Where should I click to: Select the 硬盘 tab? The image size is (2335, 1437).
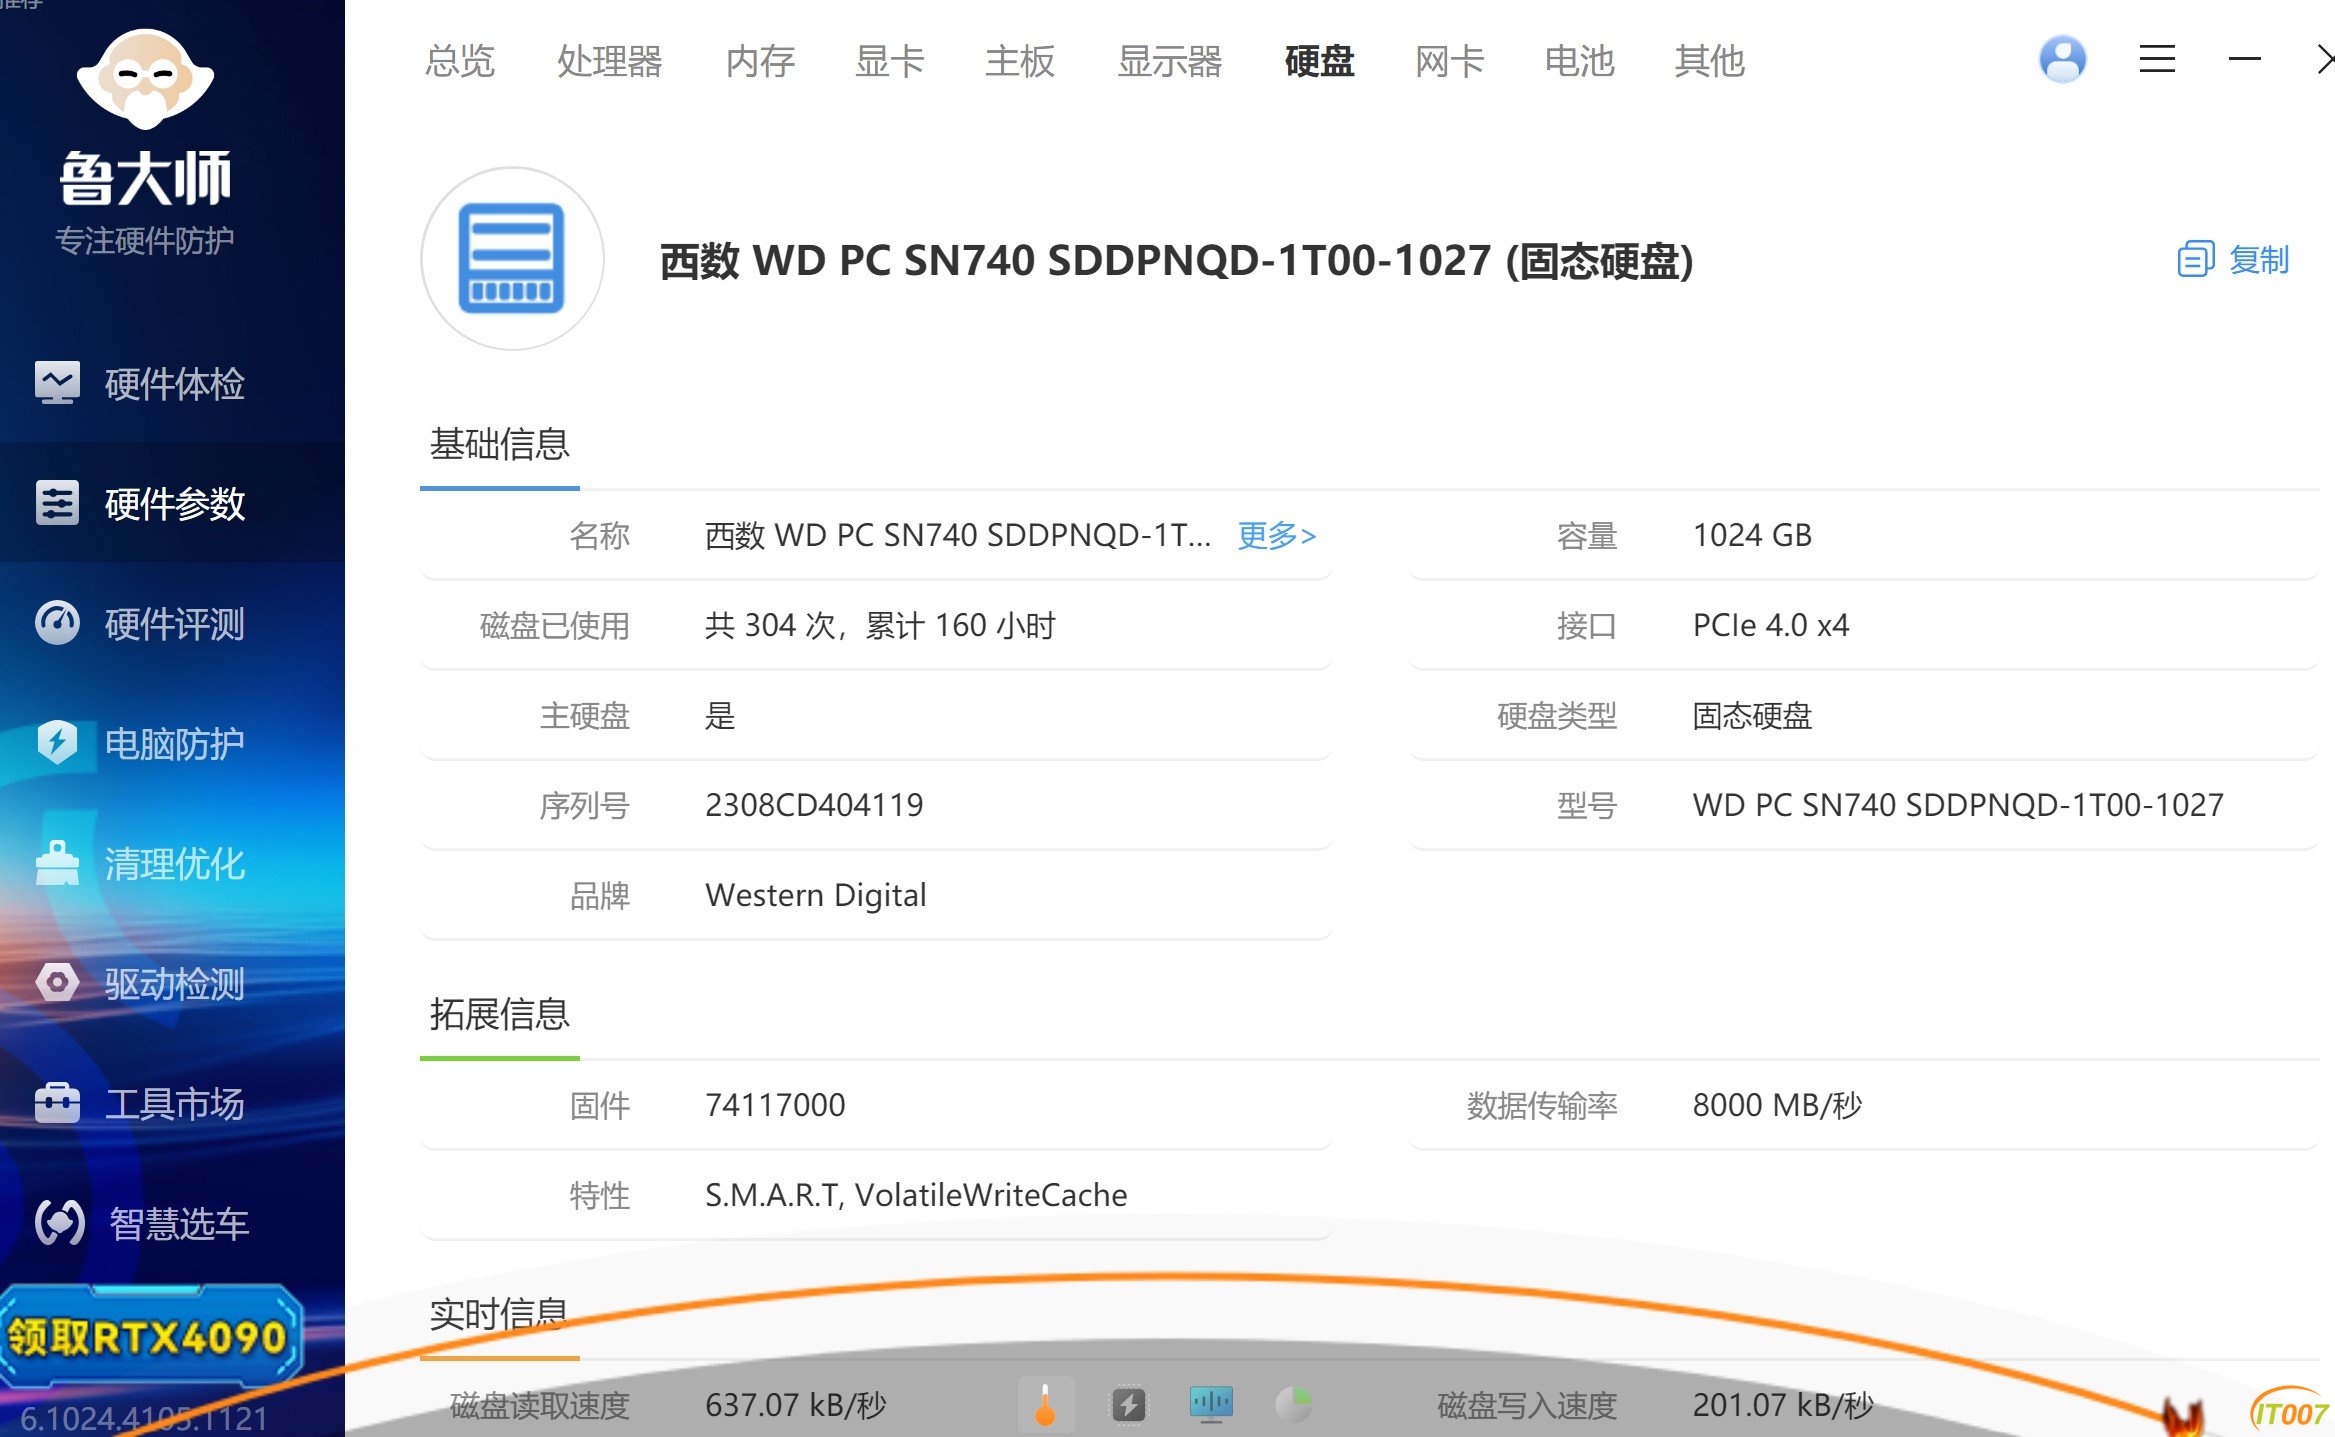[1320, 61]
